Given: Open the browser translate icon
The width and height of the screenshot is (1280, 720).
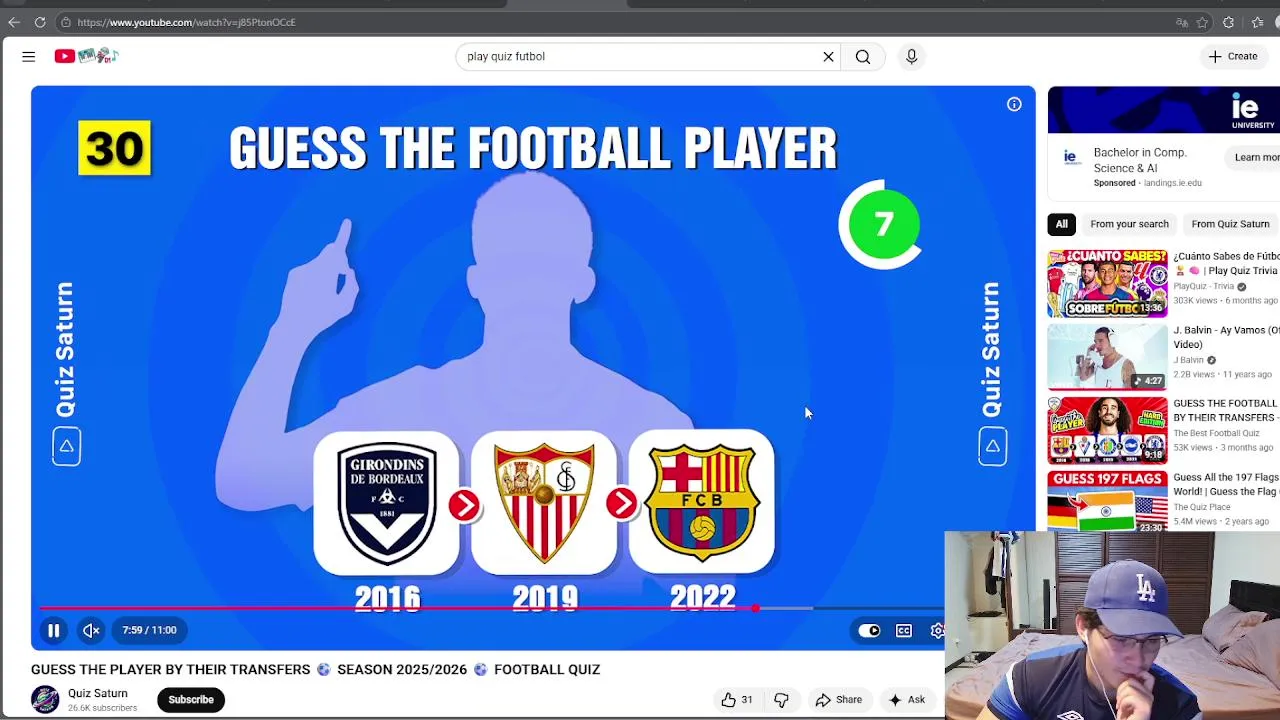Looking at the screenshot, I should tap(1182, 22).
